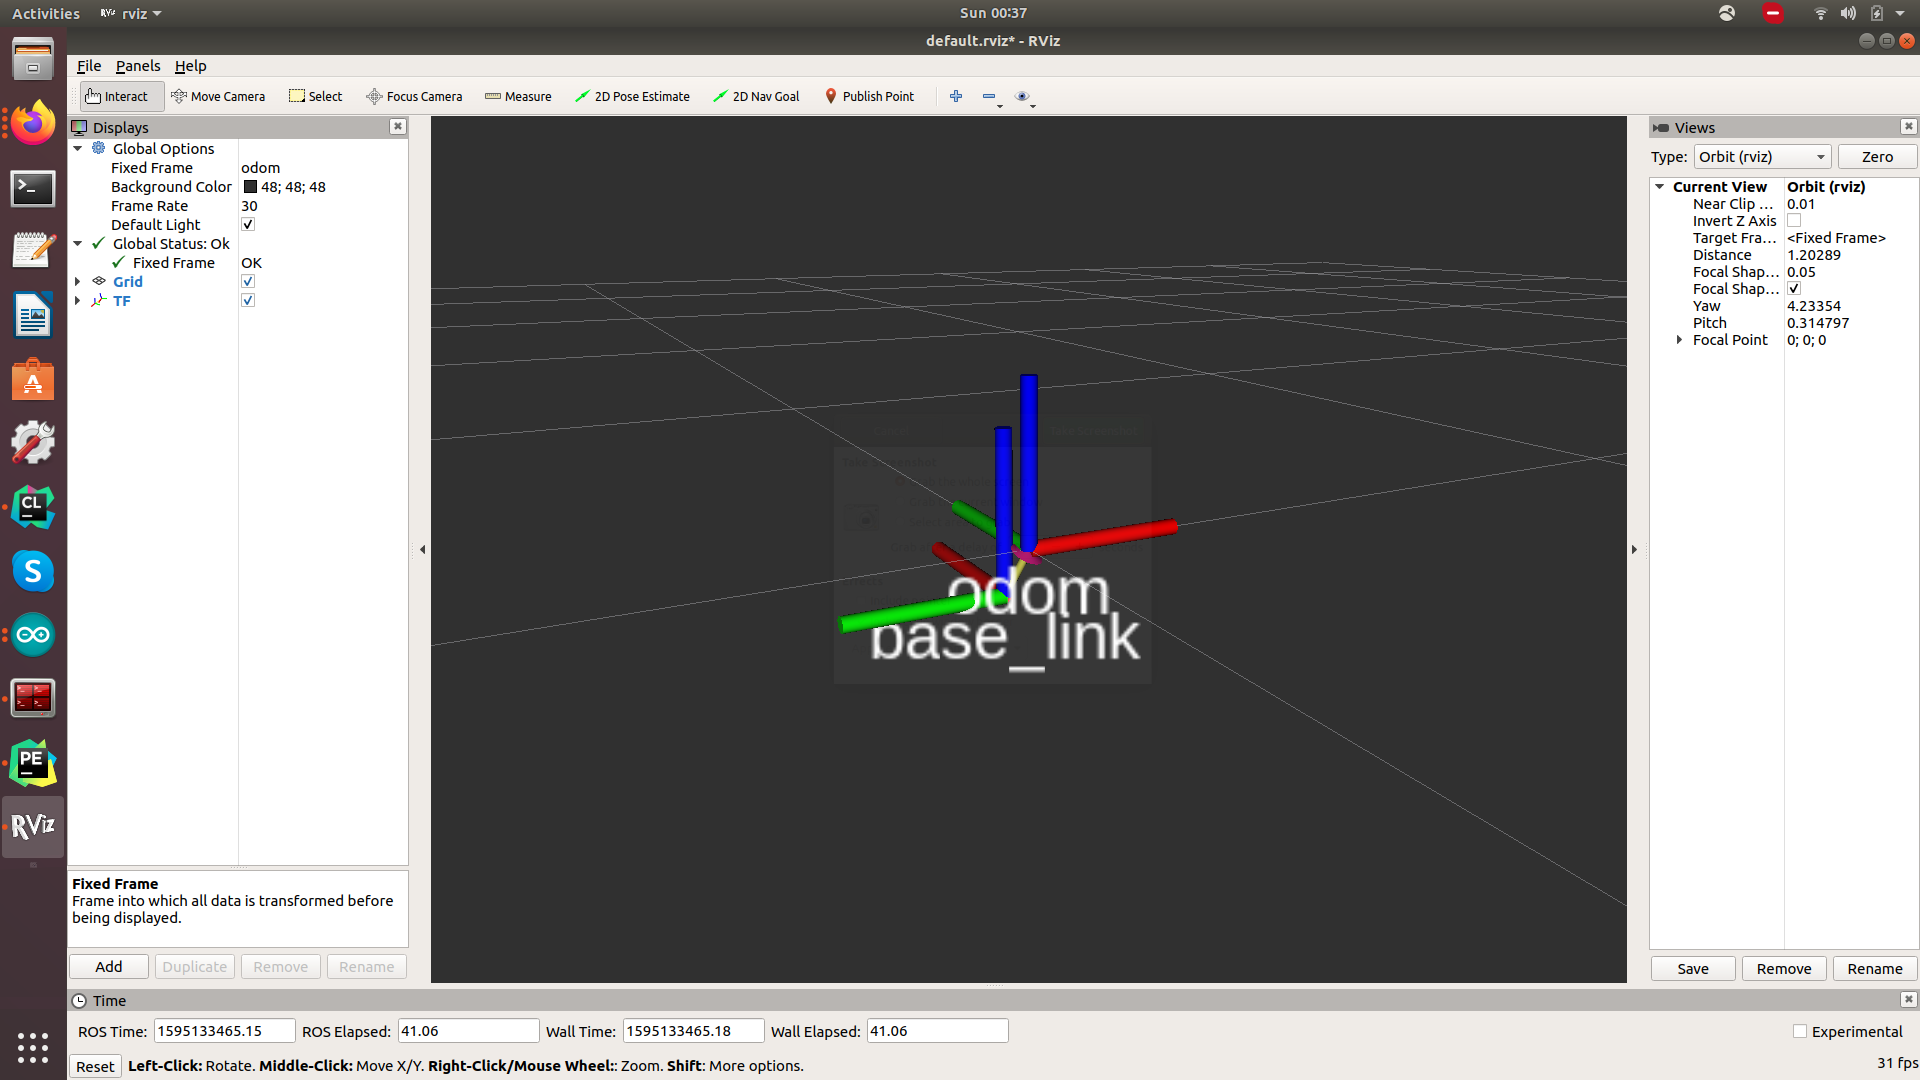Image resolution: width=1920 pixels, height=1080 pixels.
Task: Select the Publish Point tool
Action: point(868,95)
